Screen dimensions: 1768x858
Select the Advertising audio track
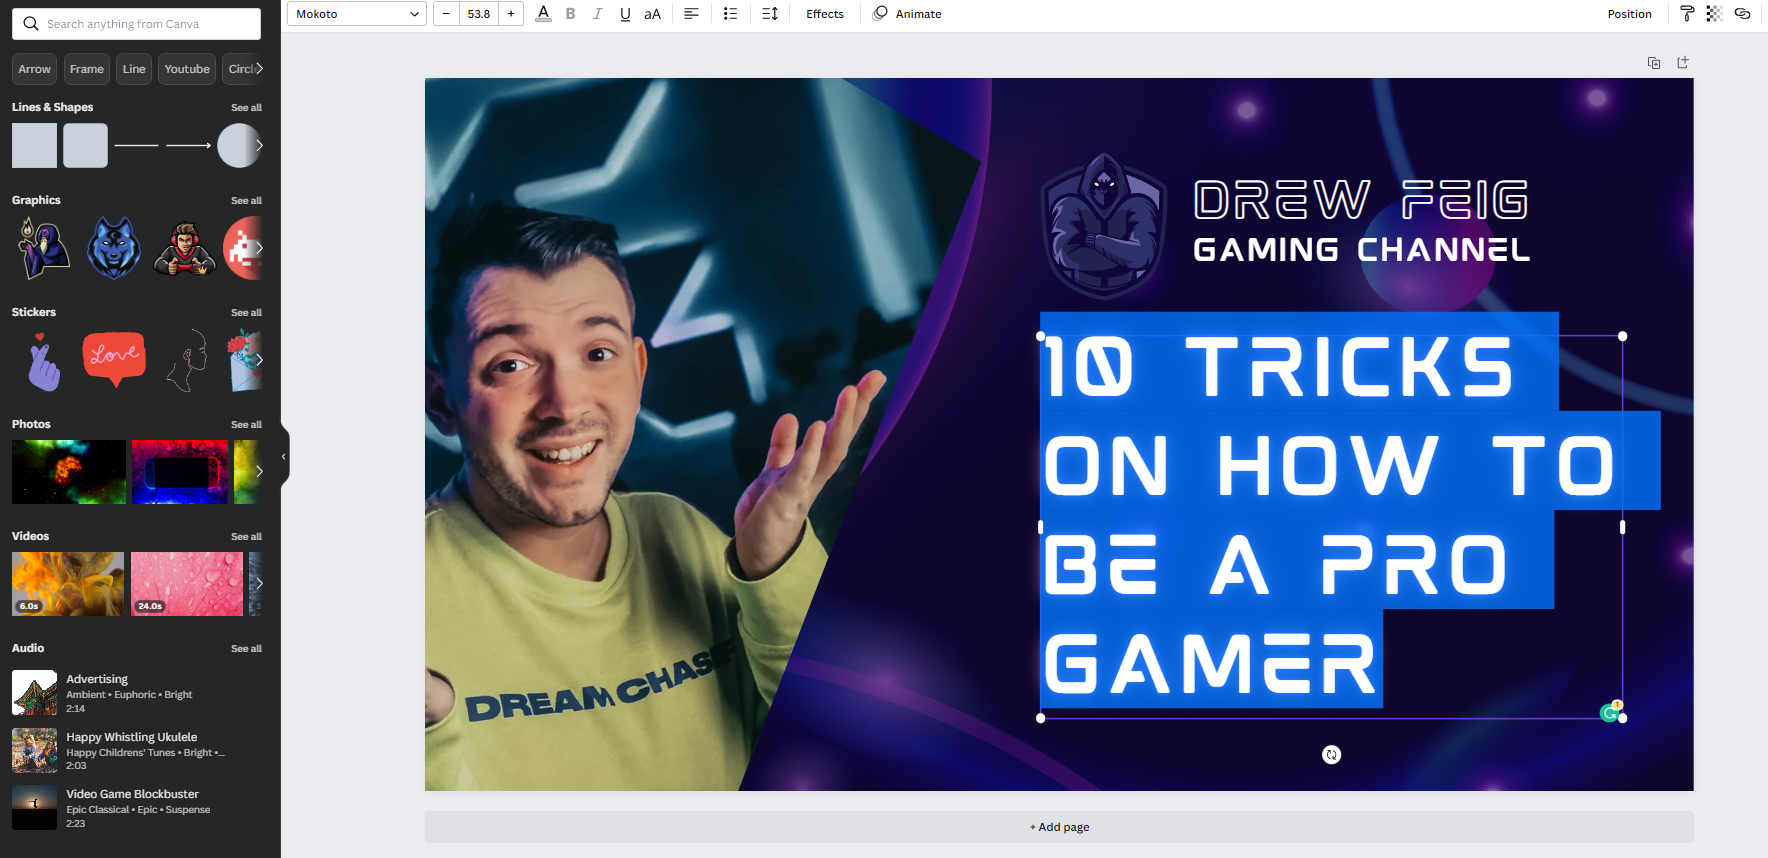pyautogui.click(x=136, y=693)
